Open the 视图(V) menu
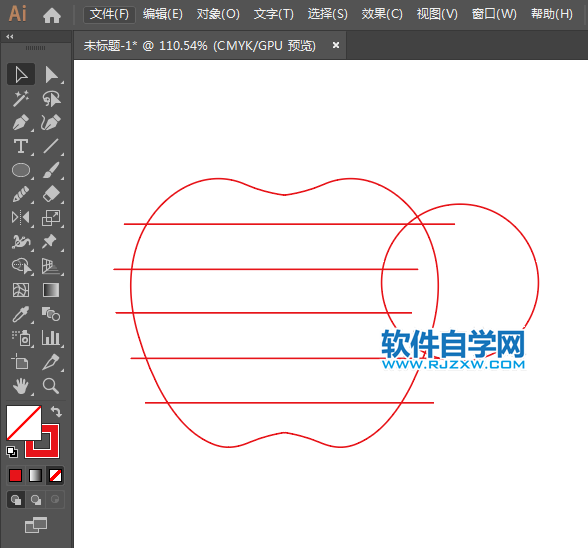 [x=437, y=15]
